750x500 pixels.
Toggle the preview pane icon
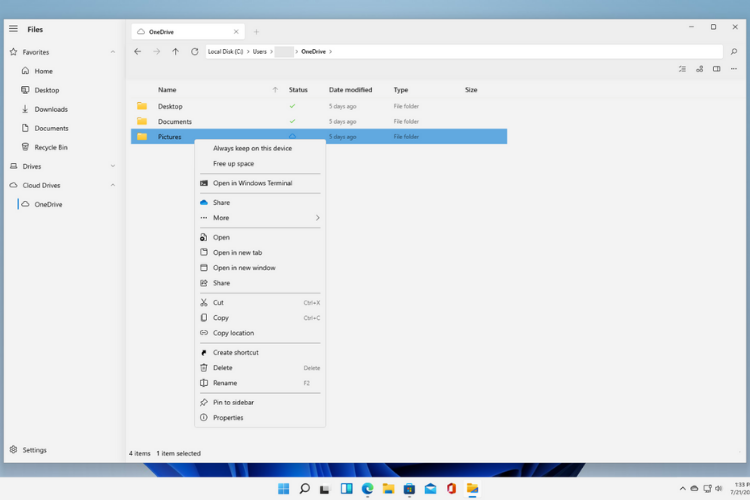point(716,69)
